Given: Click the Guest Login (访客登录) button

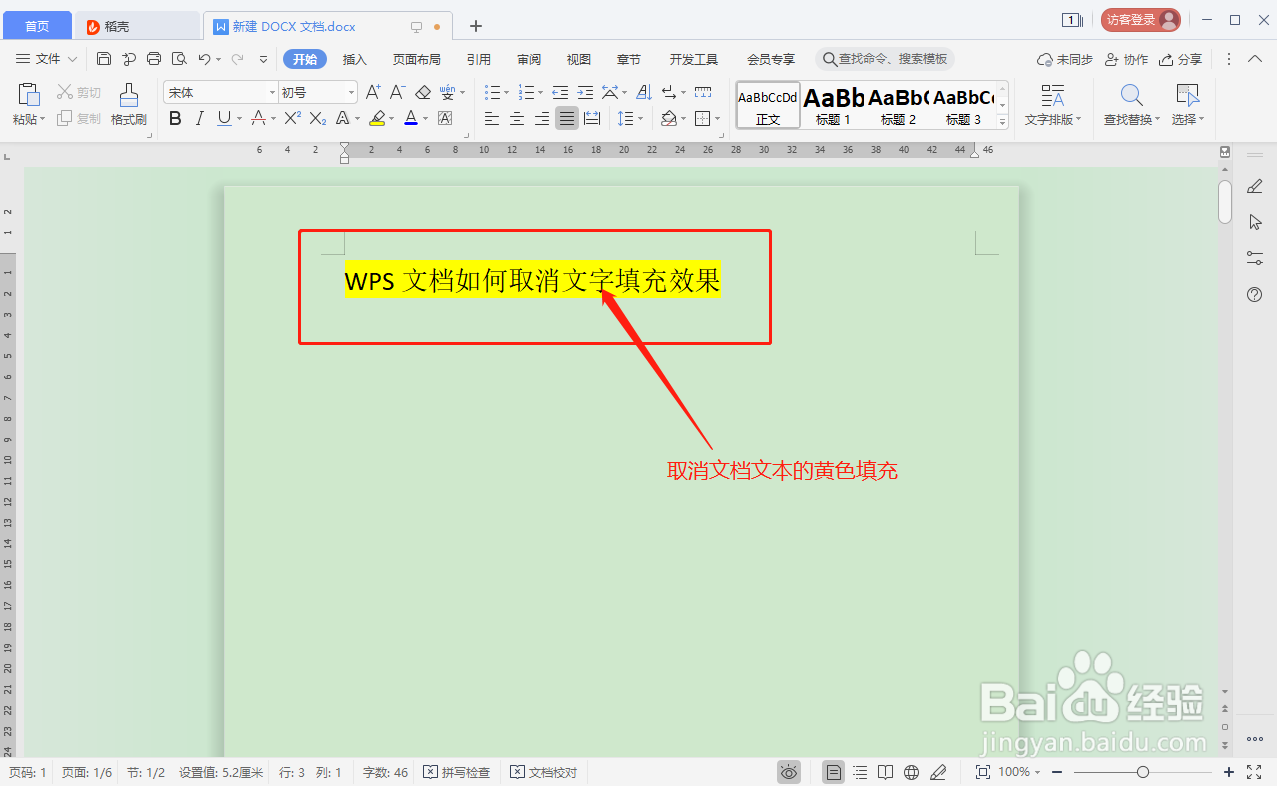Looking at the screenshot, I should click(1141, 20).
